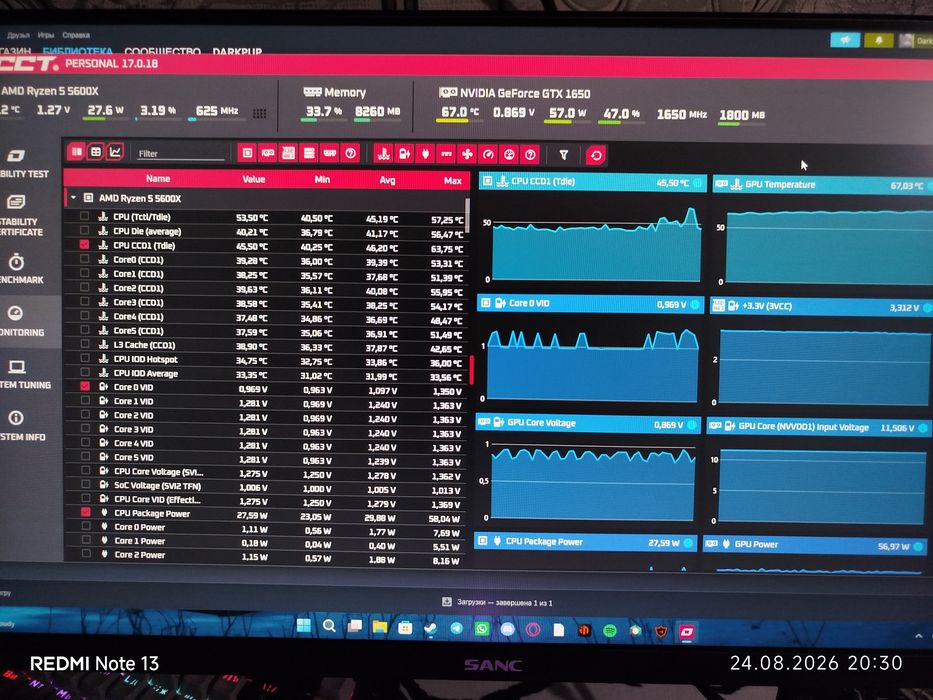
Task: Toggle the unknown-source question mark filter
Action: click(x=350, y=154)
